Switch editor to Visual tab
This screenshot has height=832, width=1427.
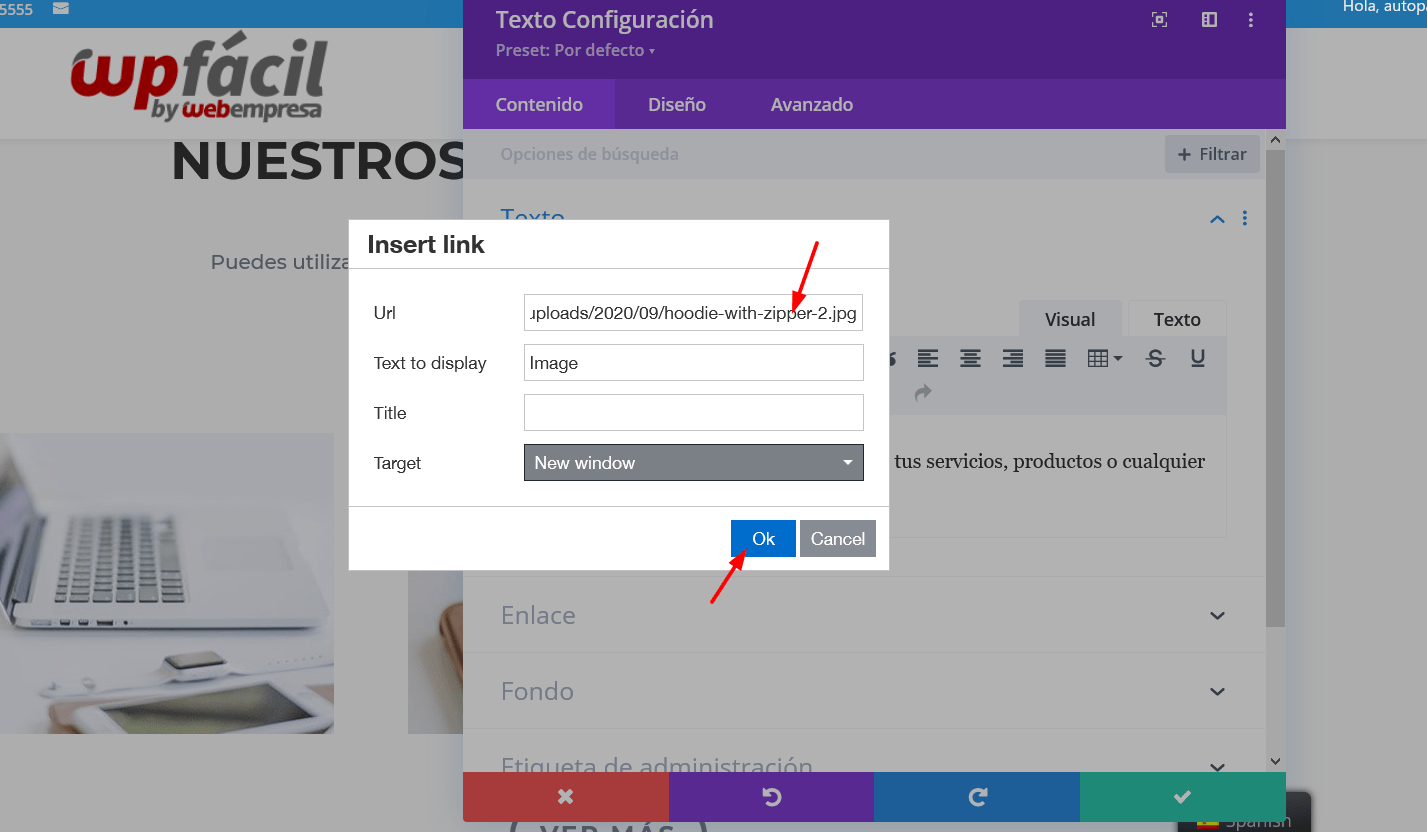coord(1070,319)
